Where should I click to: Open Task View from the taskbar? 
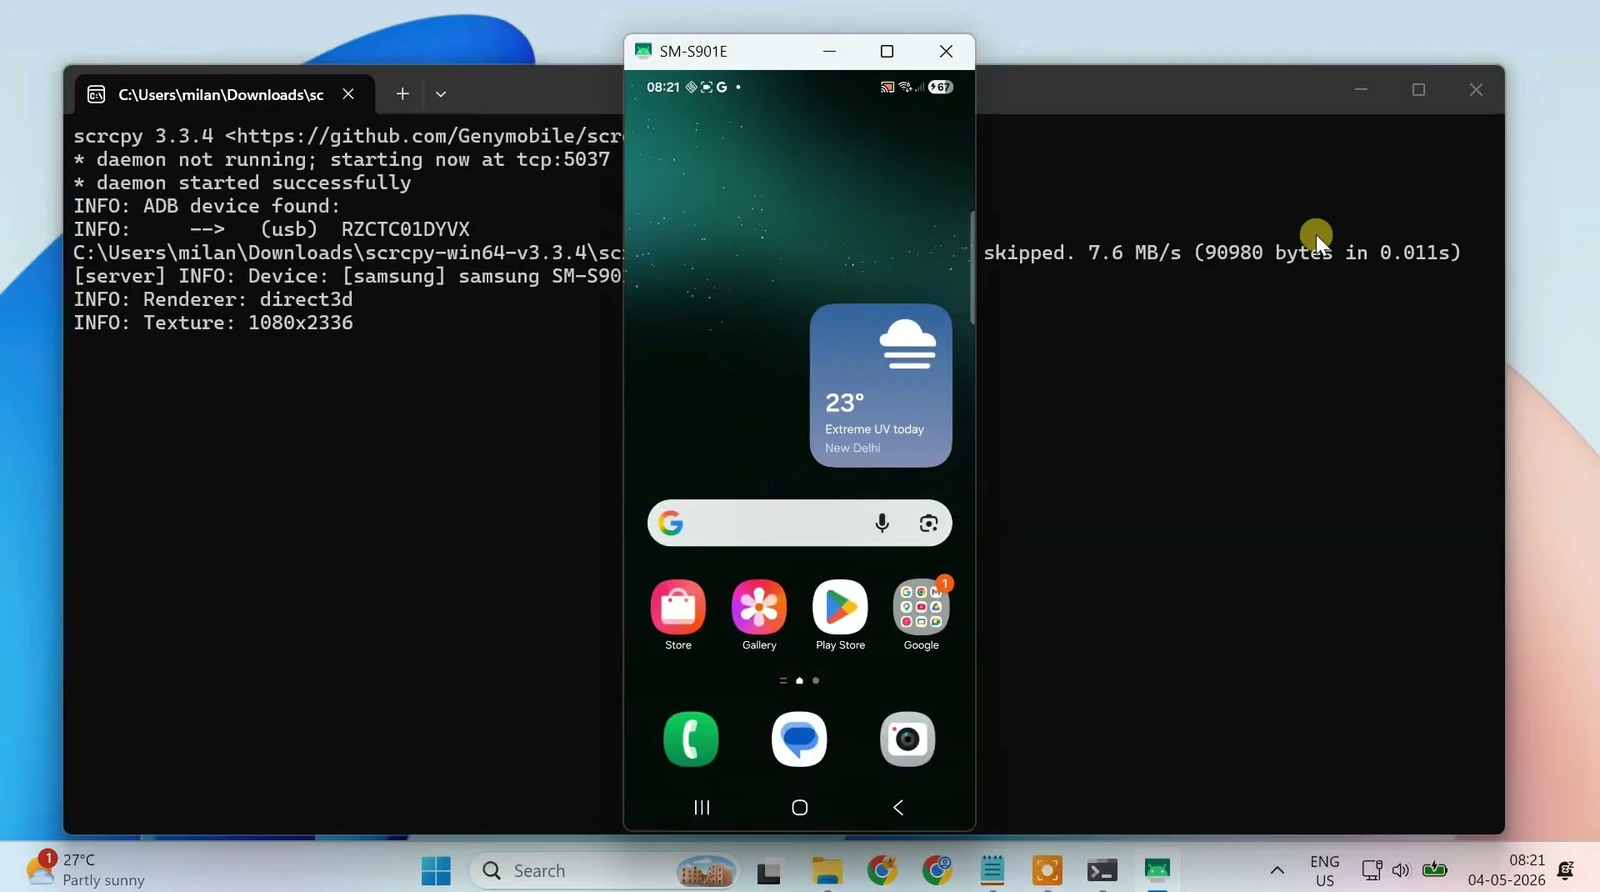click(768, 872)
